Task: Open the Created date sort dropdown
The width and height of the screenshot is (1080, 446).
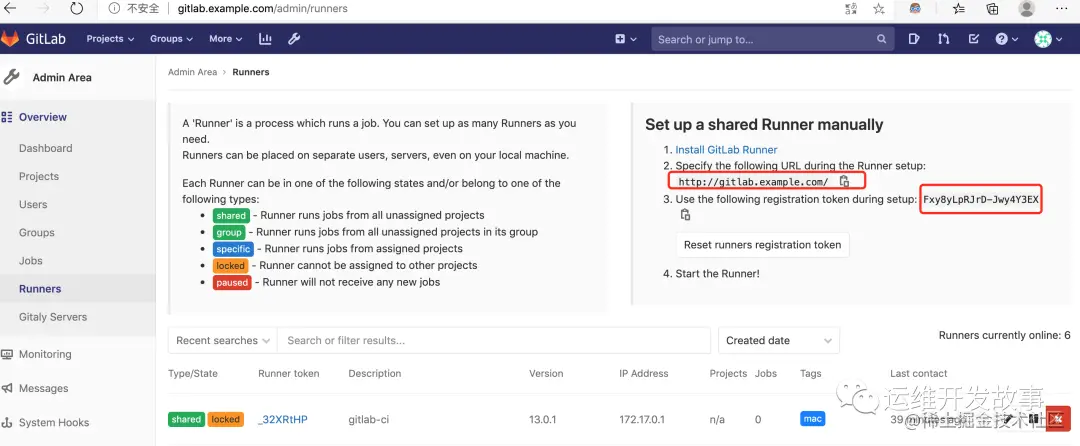Action: (x=778, y=341)
